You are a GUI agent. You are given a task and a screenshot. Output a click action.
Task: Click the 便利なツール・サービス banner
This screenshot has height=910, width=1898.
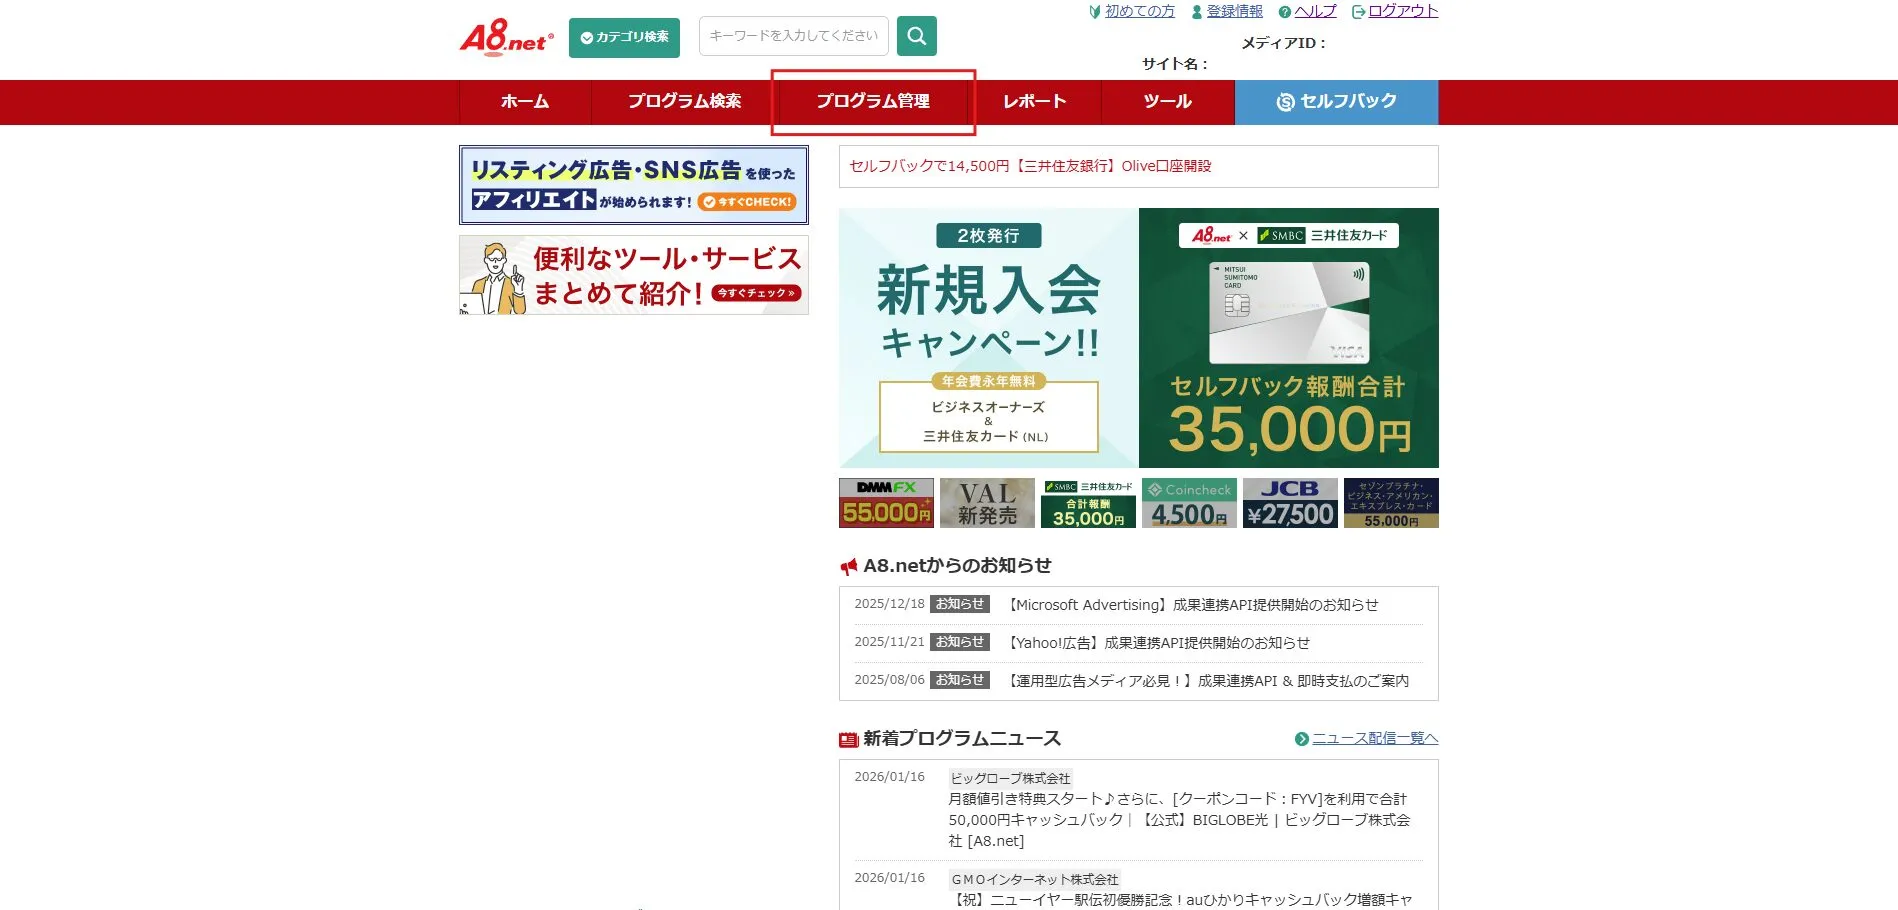(x=634, y=275)
